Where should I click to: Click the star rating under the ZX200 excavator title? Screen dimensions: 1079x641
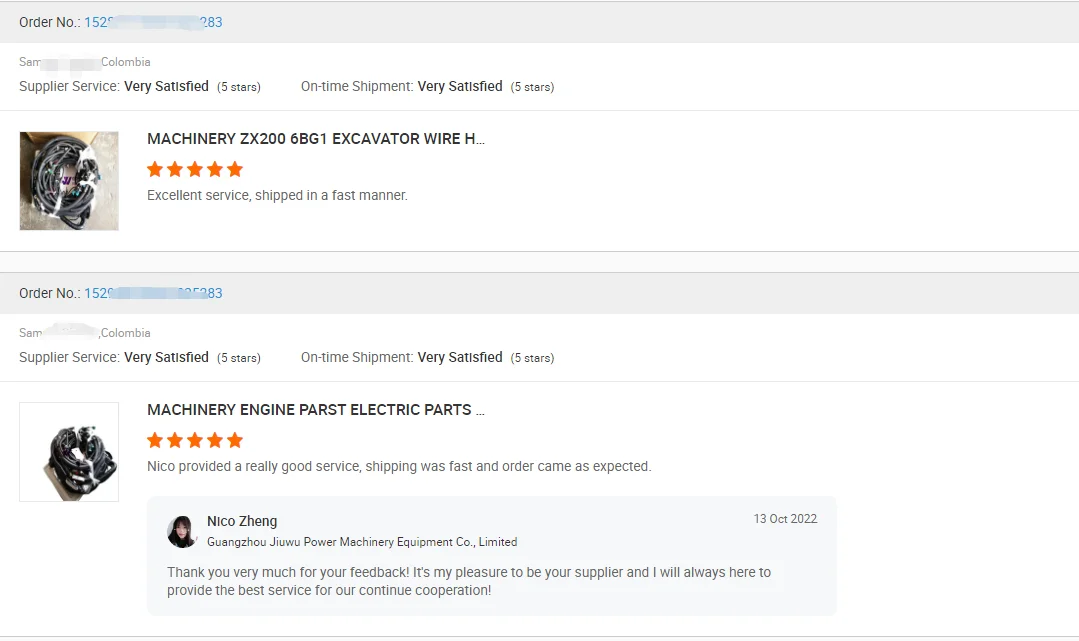pos(195,169)
